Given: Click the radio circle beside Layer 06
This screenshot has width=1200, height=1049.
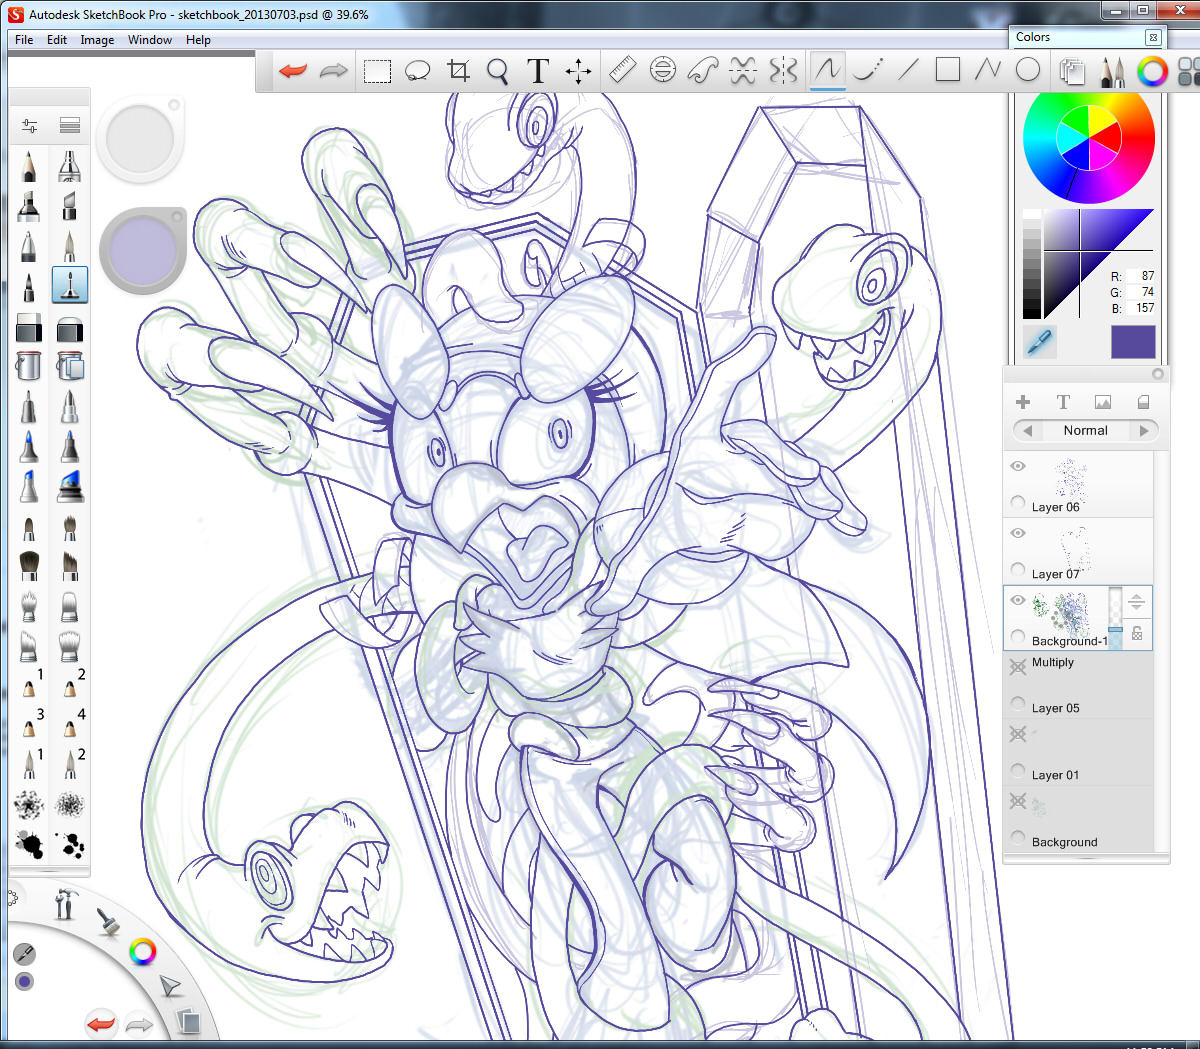Looking at the screenshot, I should coord(1018,502).
